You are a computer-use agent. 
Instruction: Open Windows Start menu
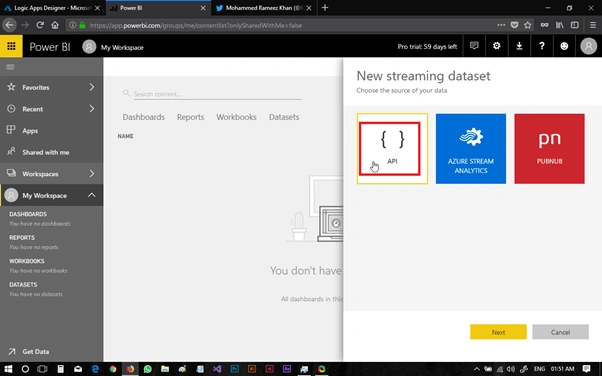click(8, 369)
